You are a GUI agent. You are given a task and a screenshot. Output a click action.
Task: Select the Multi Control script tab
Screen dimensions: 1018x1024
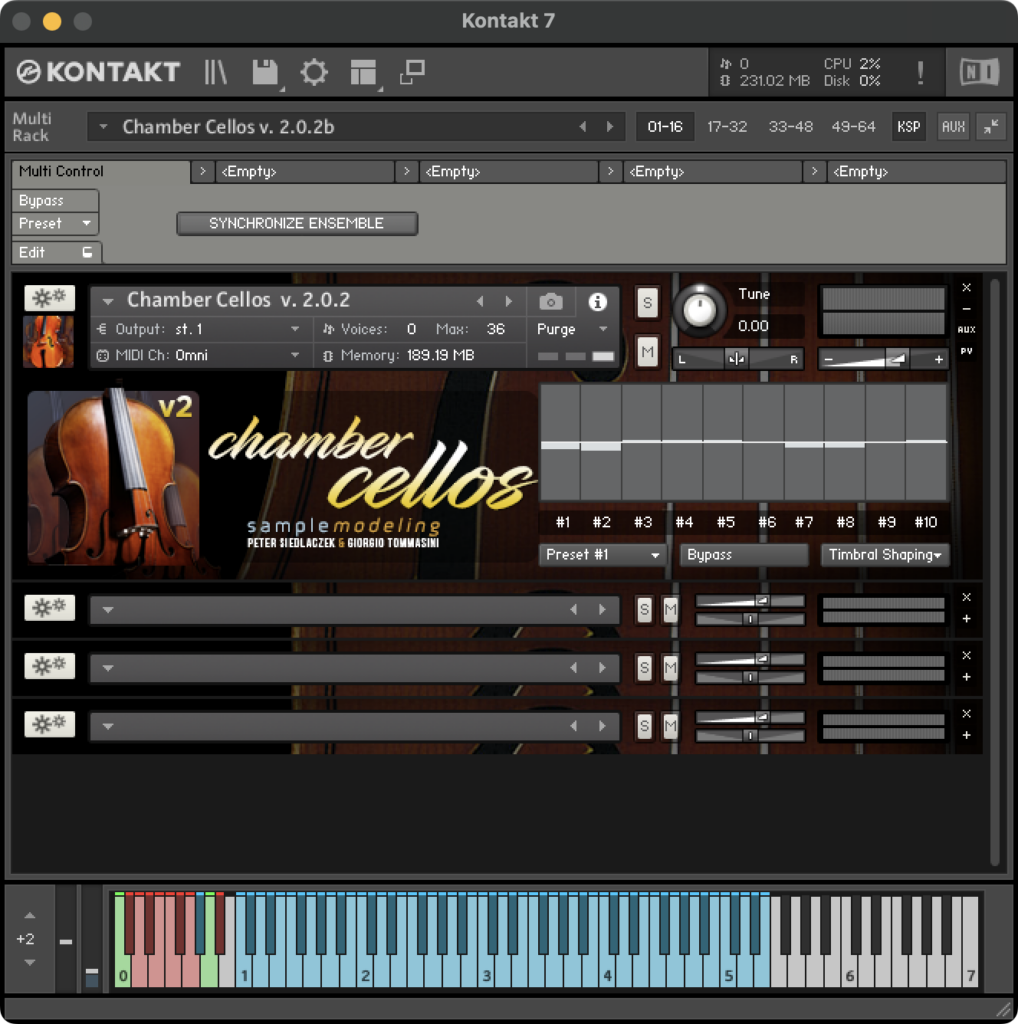tap(101, 171)
